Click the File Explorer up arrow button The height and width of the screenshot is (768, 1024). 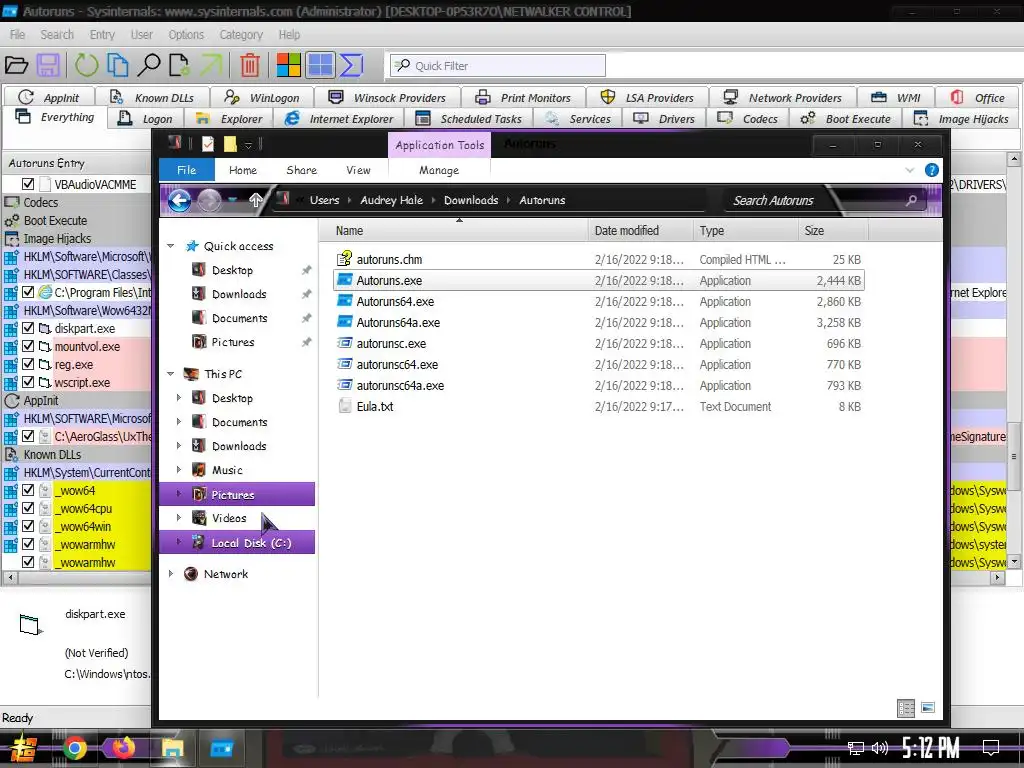pos(255,200)
